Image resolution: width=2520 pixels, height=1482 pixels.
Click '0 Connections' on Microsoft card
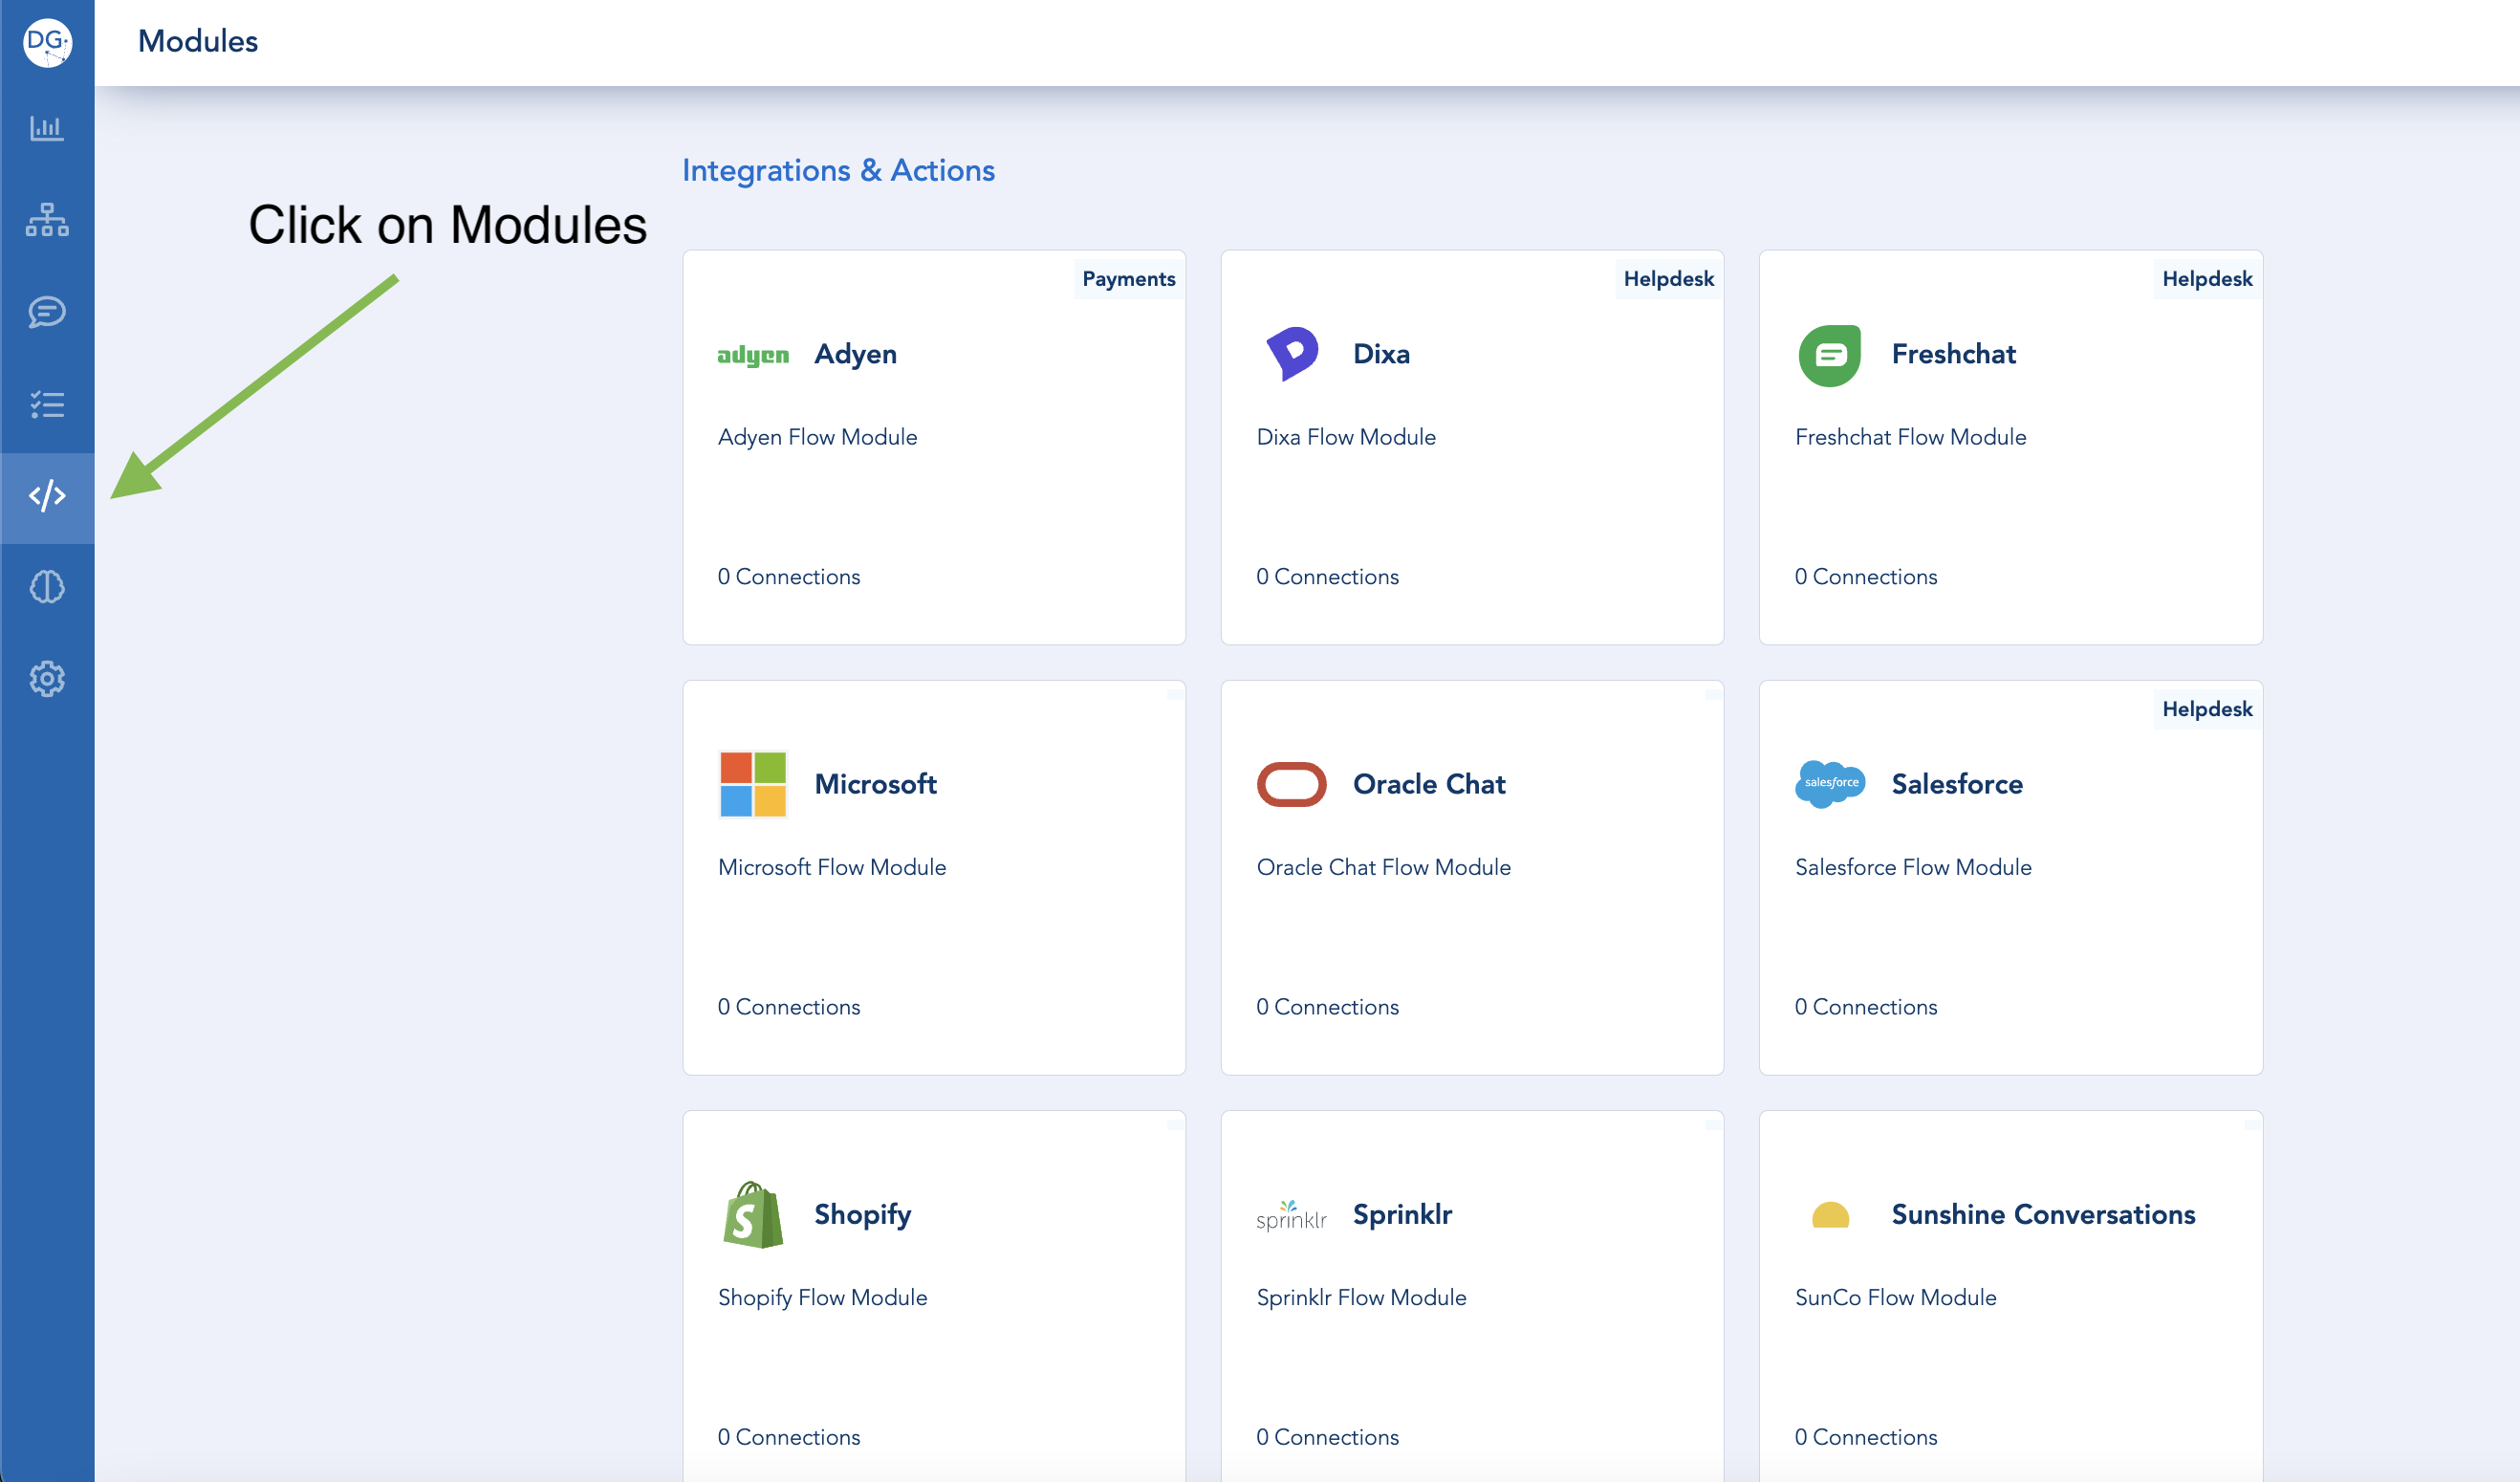(788, 1007)
